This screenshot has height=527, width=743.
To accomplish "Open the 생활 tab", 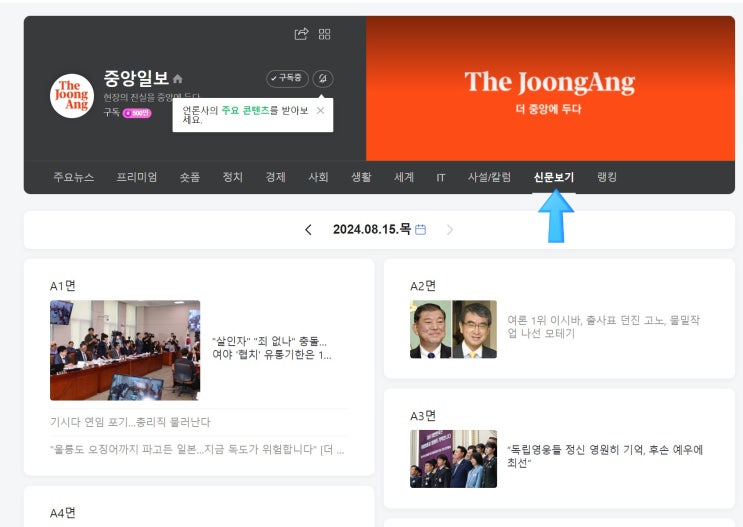I will [361, 177].
